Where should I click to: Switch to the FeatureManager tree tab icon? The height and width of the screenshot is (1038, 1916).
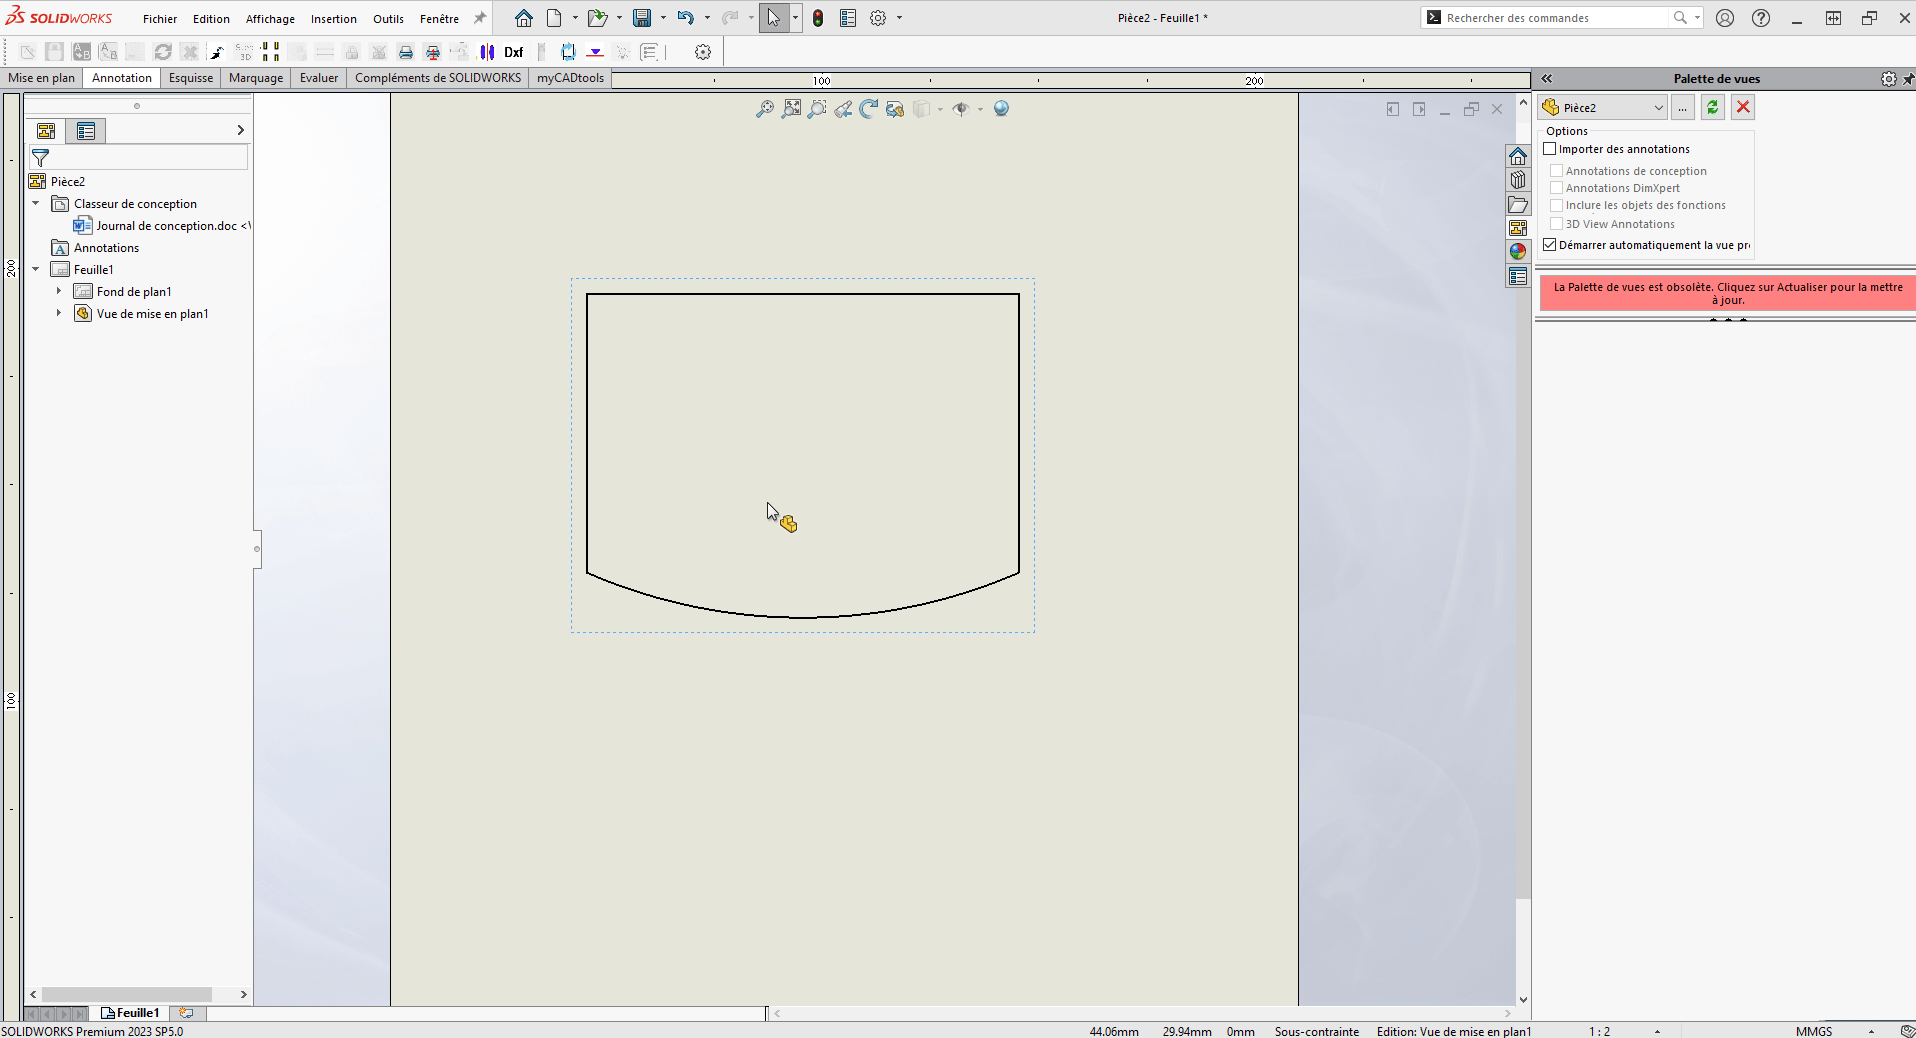pyautogui.click(x=46, y=131)
